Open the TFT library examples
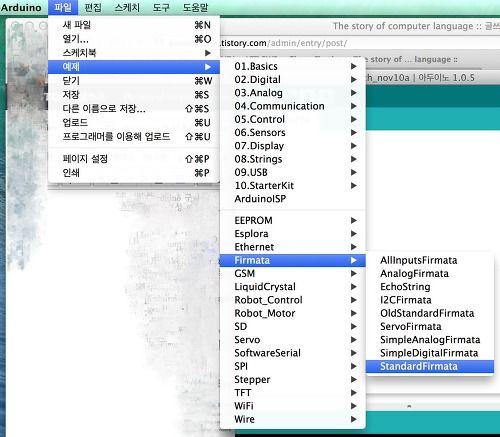 [x=293, y=393]
